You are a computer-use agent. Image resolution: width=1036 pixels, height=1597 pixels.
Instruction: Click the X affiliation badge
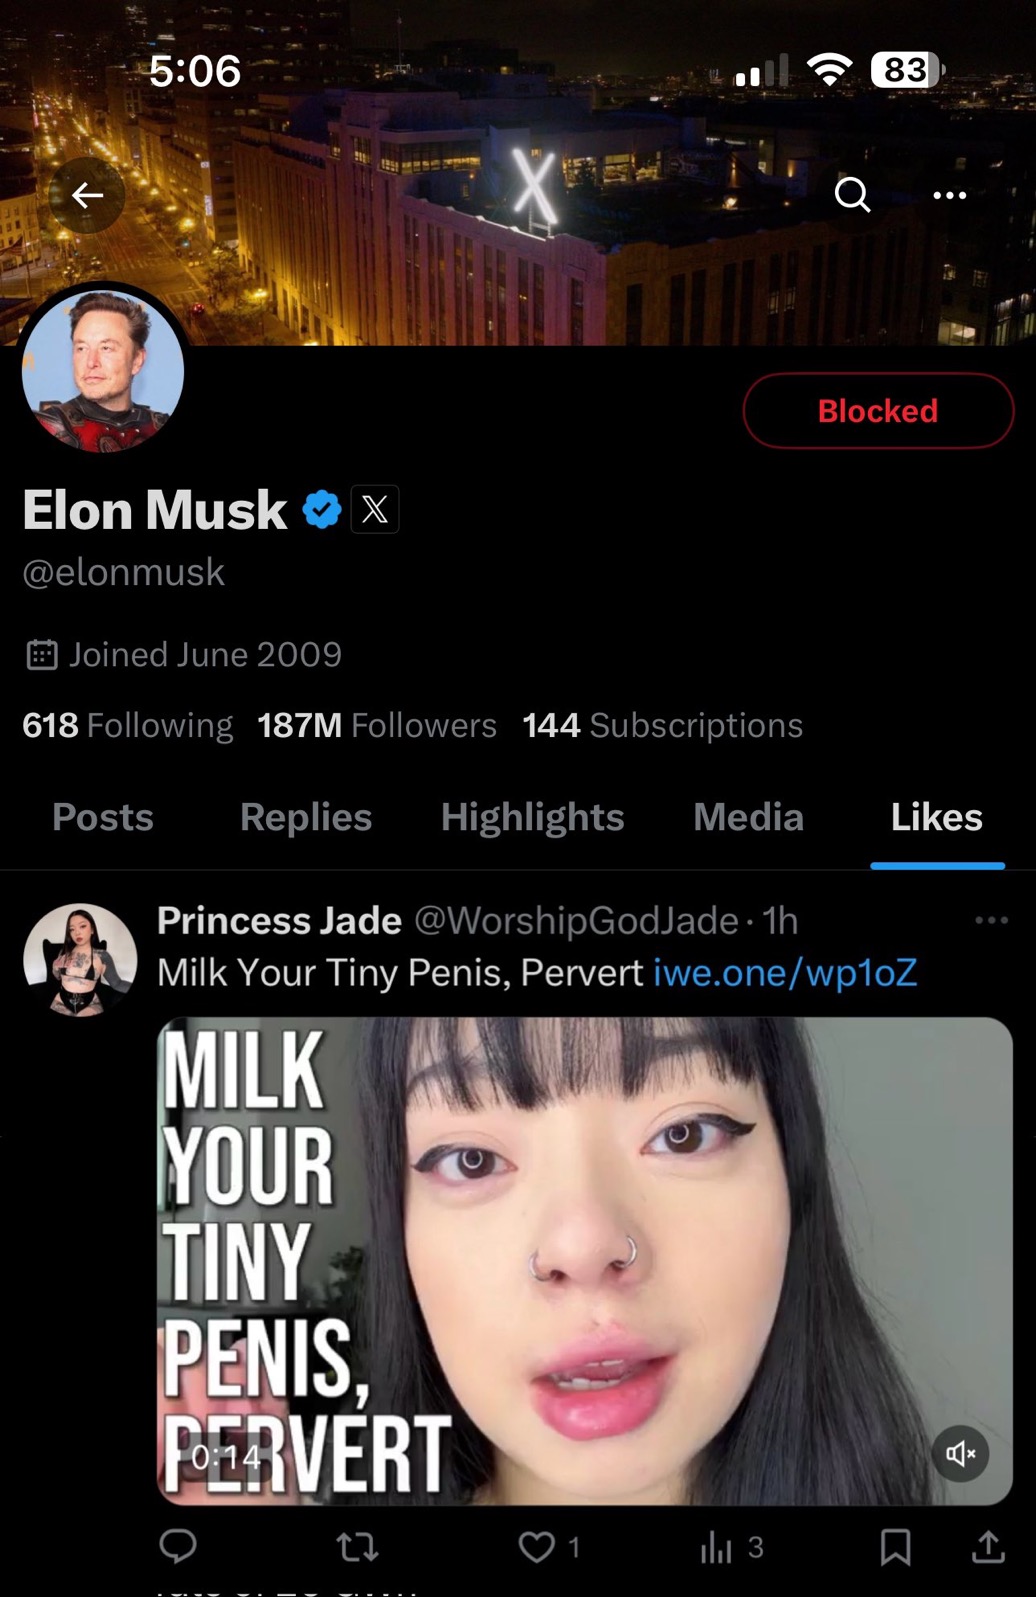click(x=375, y=510)
